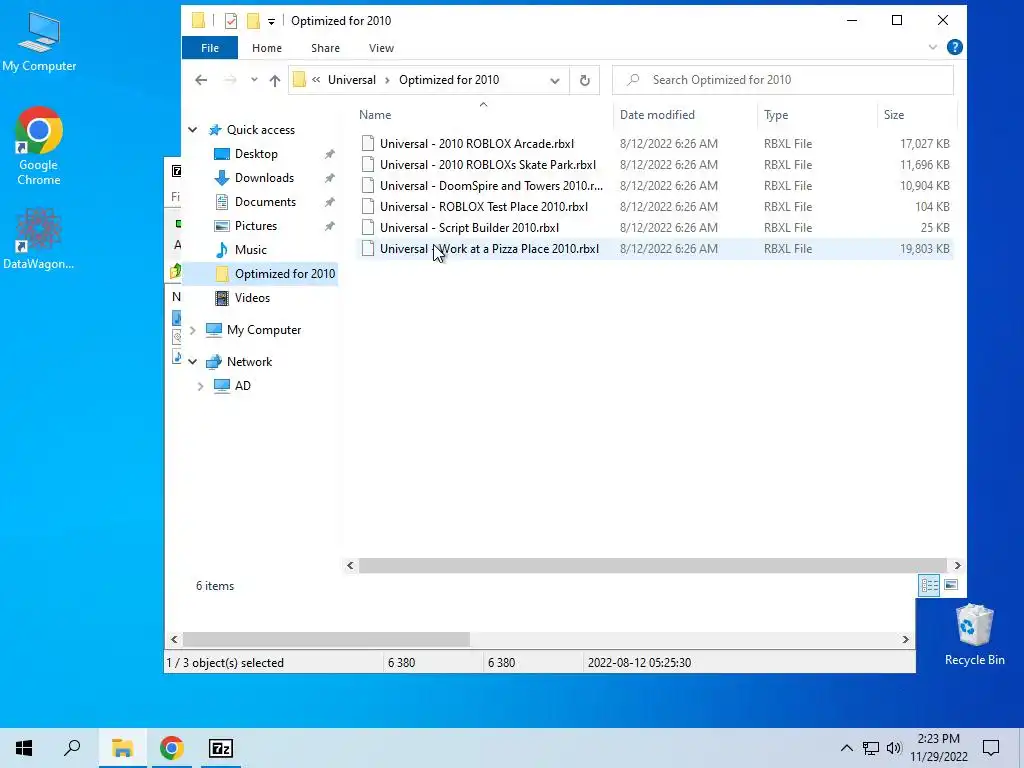This screenshot has width=1024, height=768.
Task: Click the Search Optimized for 2010 field
Action: click(x=782, y=80)
